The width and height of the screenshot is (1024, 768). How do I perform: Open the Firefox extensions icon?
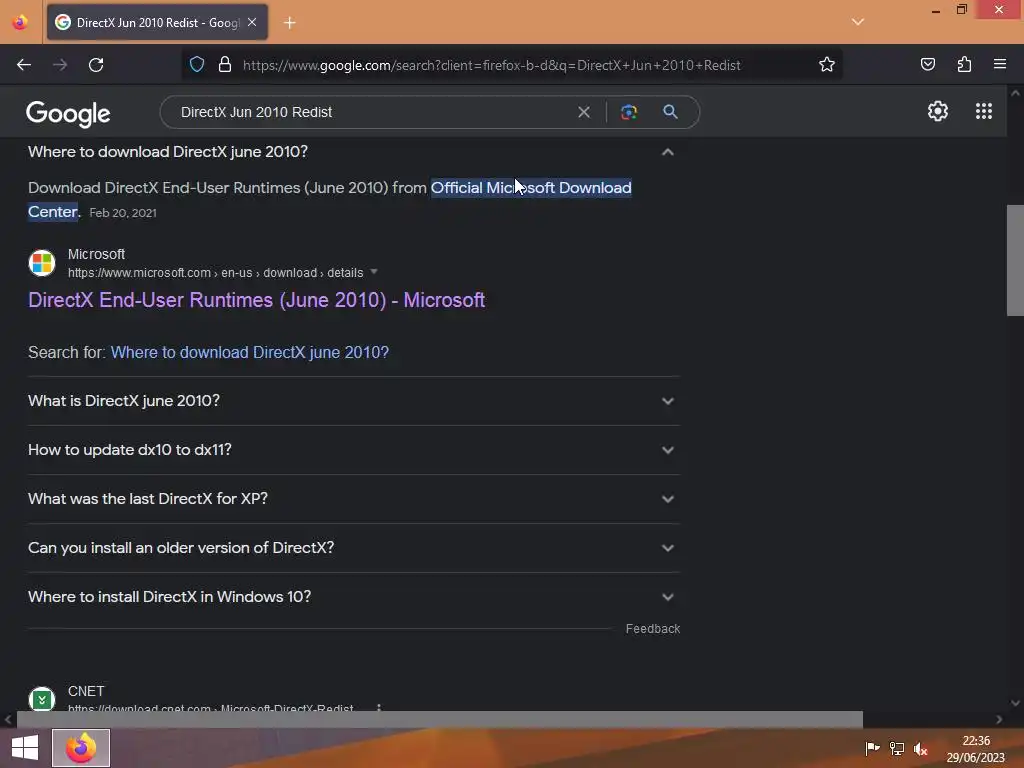[x=964, y=64]
